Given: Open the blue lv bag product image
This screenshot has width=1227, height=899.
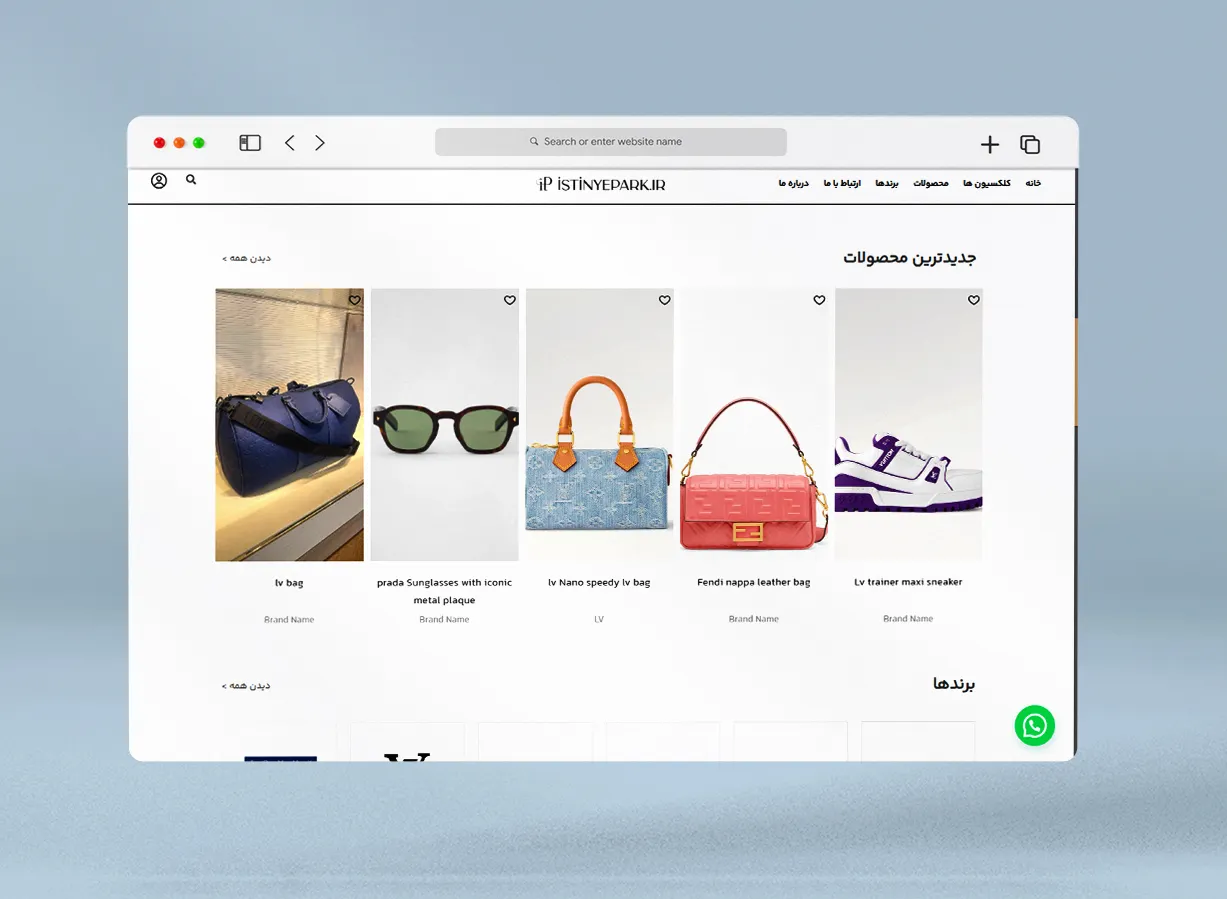Looking at the screenshot, I should tap(289, 424).
